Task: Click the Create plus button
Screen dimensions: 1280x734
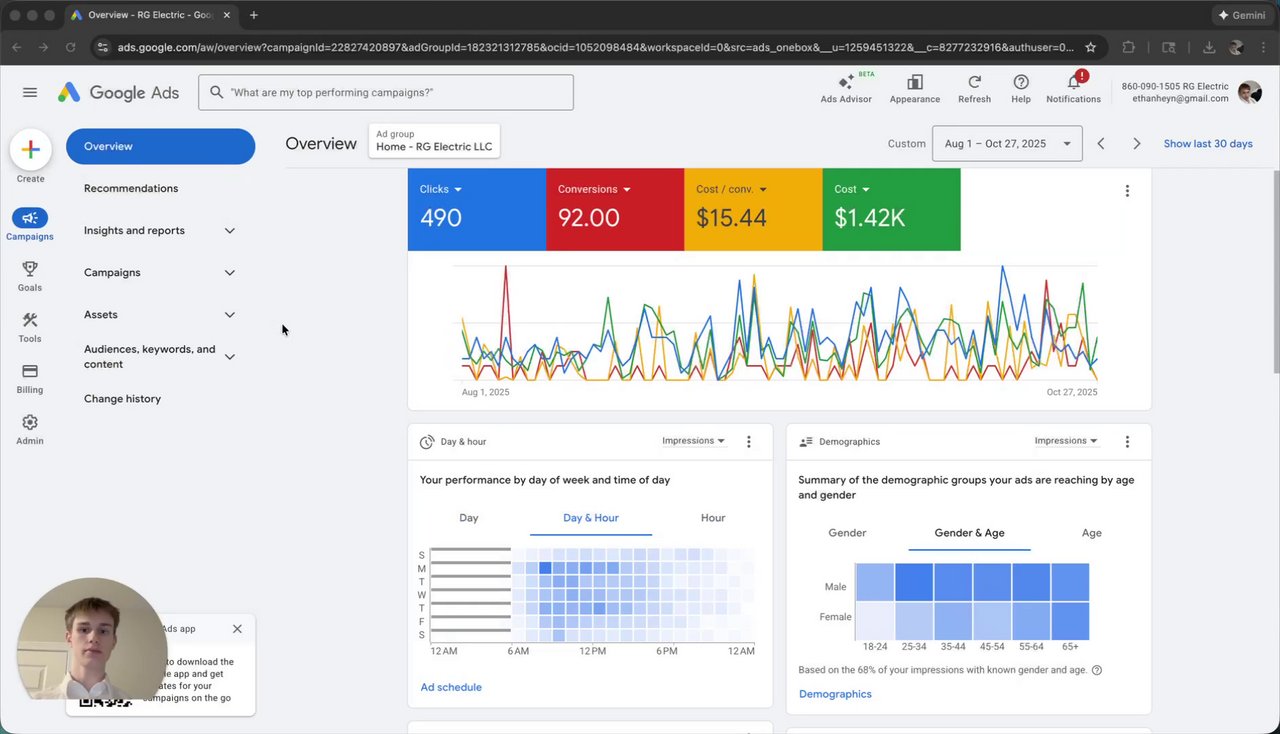Action: point(30,149)
